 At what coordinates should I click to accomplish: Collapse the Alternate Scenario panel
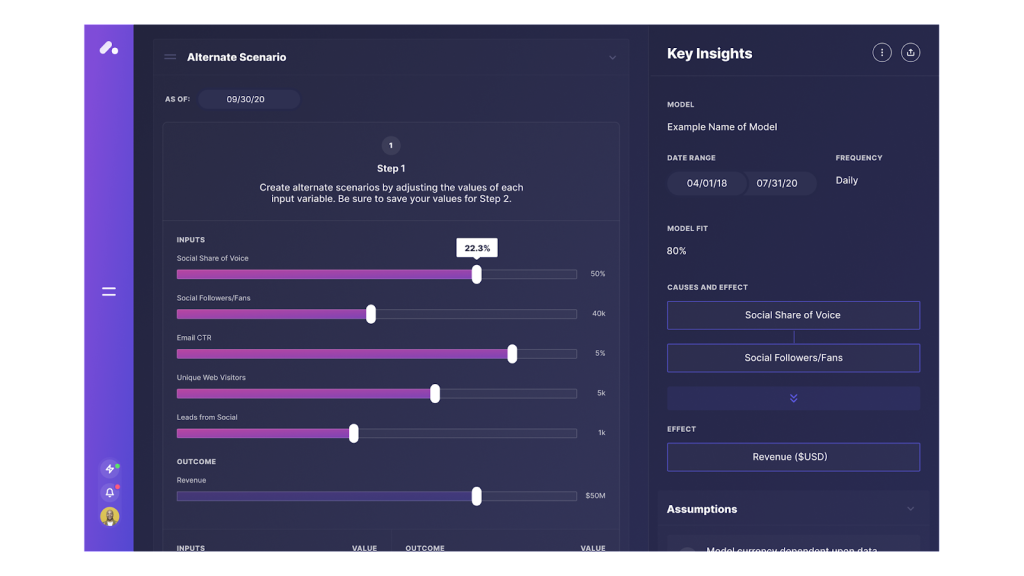click(x=613, y=57)
